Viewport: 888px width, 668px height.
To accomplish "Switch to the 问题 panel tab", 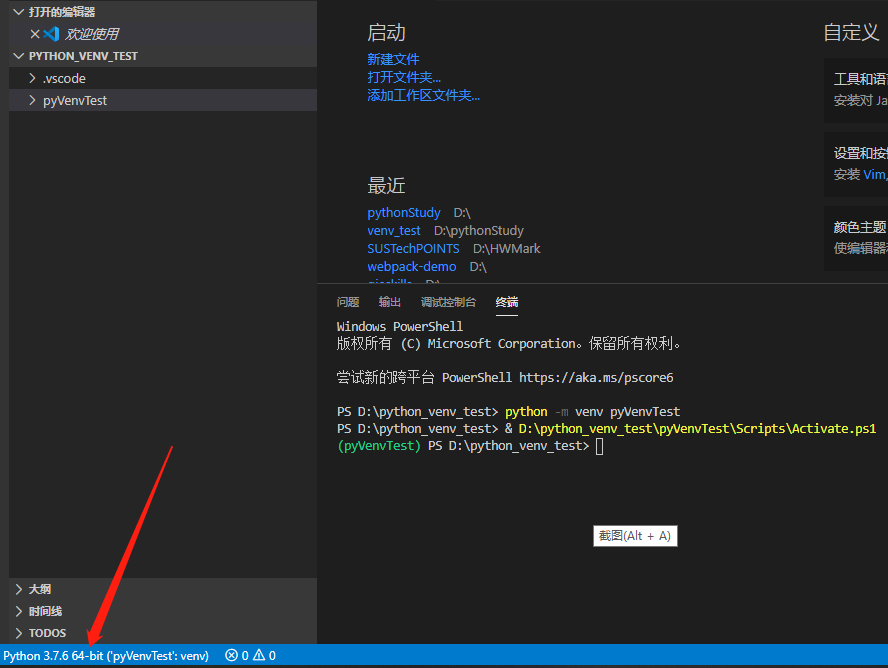I will pyautogui.click(x=348, y=302).
